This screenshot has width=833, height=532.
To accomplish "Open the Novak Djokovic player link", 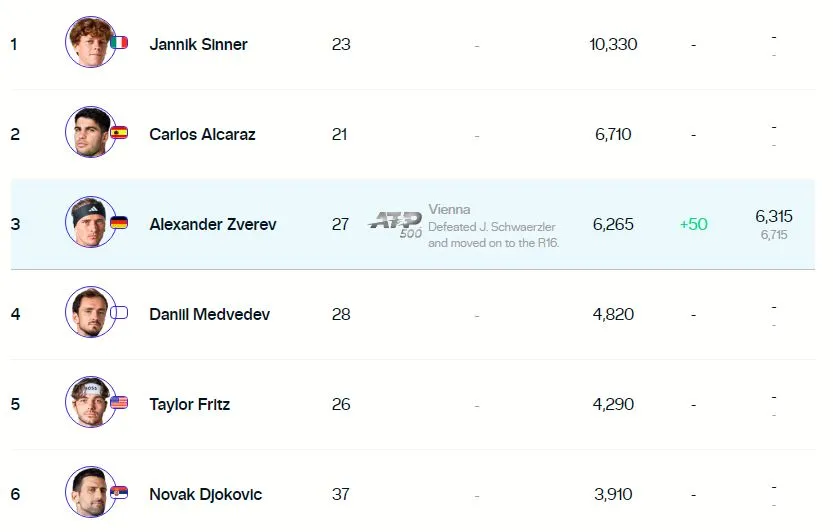I will 206,494.
